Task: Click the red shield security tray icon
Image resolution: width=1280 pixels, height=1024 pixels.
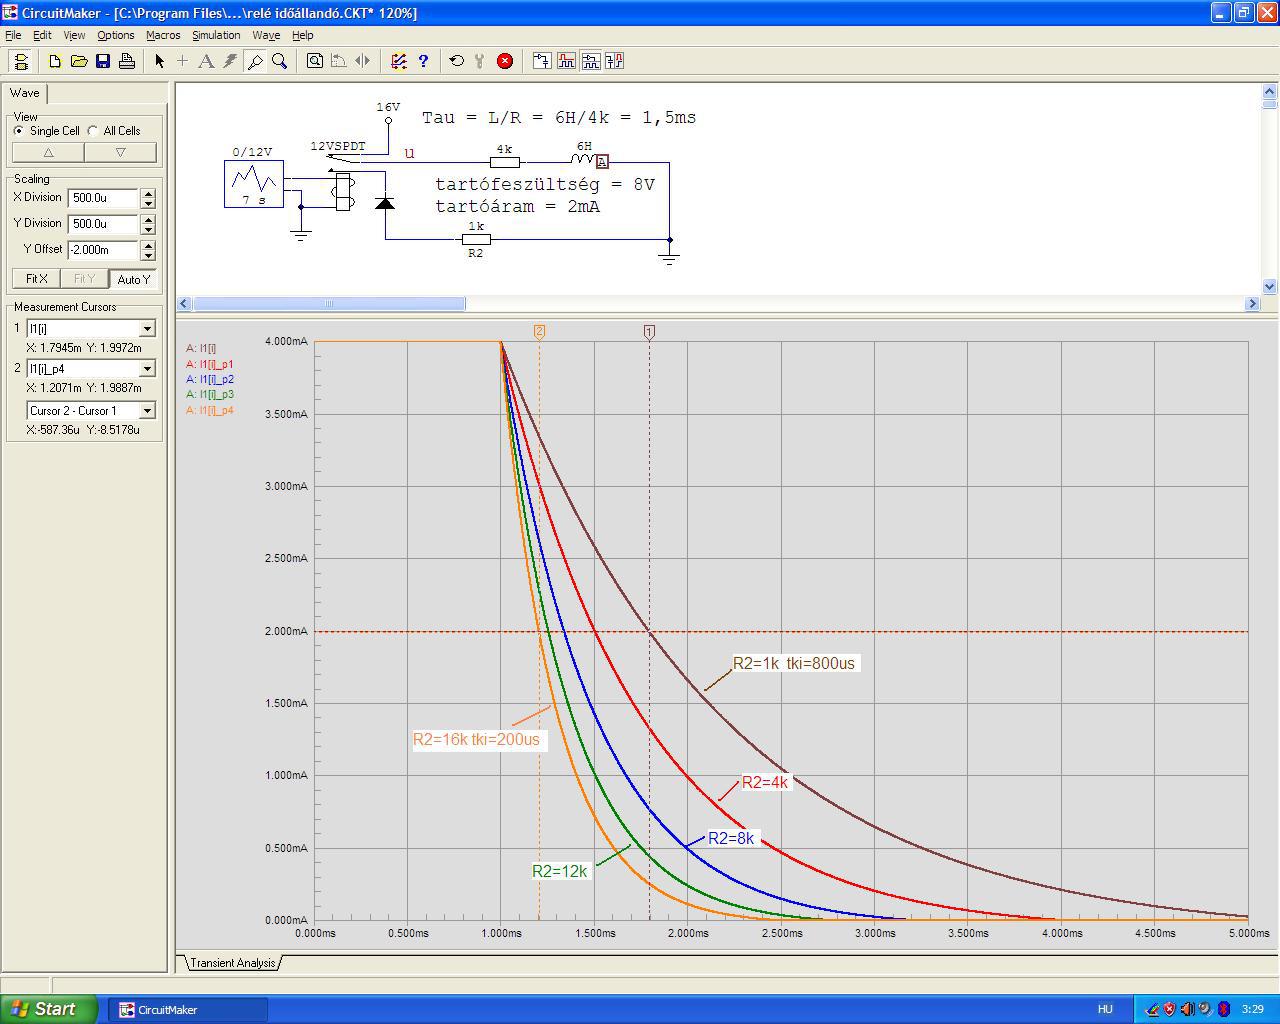Action: tap(1169, 1009)
